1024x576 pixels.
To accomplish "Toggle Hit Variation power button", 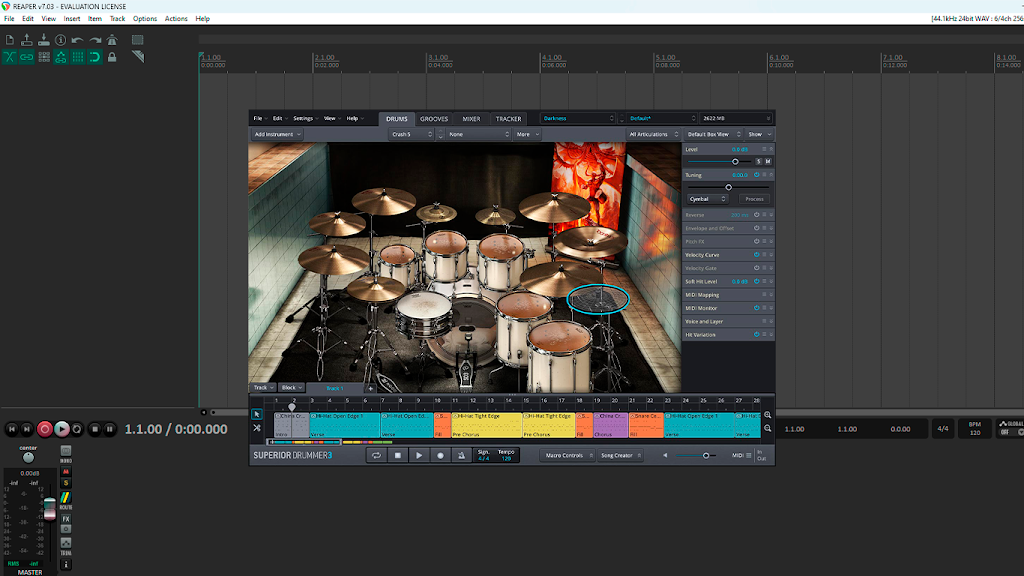I will 757,334.
